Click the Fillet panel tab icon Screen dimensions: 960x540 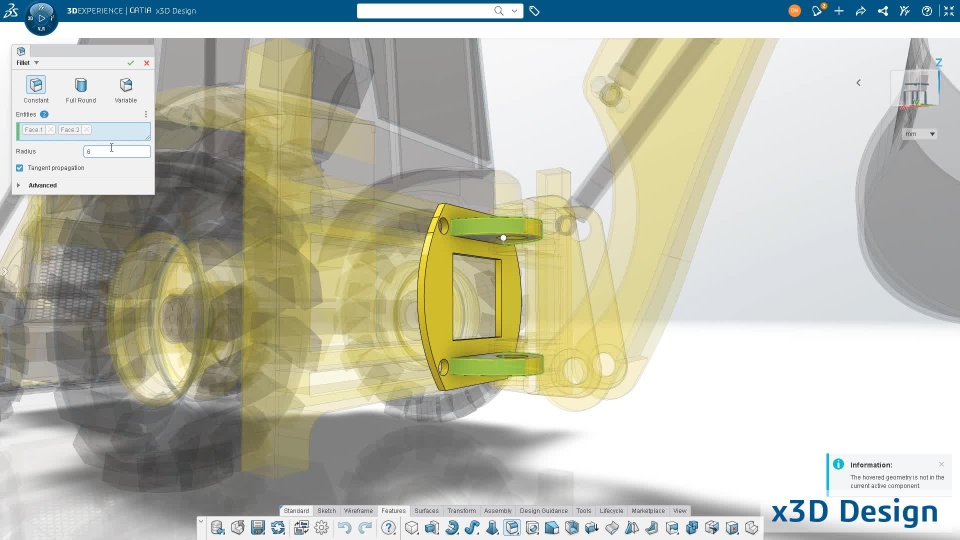(21, 51)
